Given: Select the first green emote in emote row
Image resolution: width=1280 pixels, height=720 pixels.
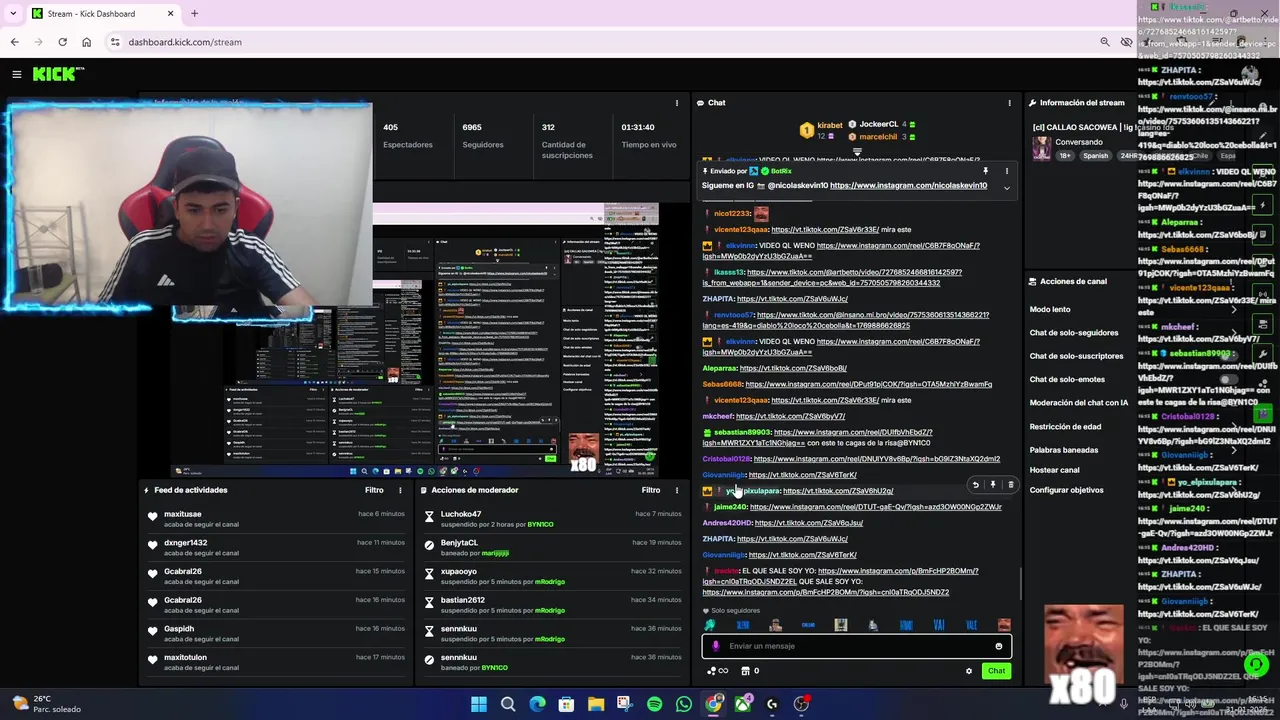Looking at the screenshot, I should pos(709,625).
